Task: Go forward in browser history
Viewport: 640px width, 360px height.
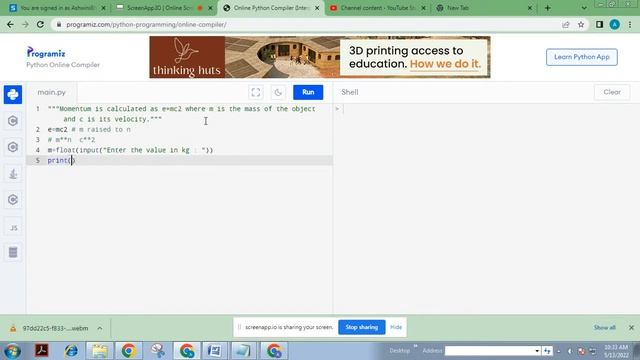Action: pos(25,24)
